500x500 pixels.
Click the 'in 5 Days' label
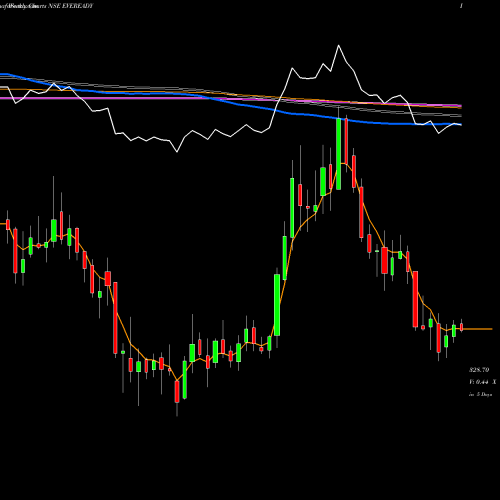(480, 394)
